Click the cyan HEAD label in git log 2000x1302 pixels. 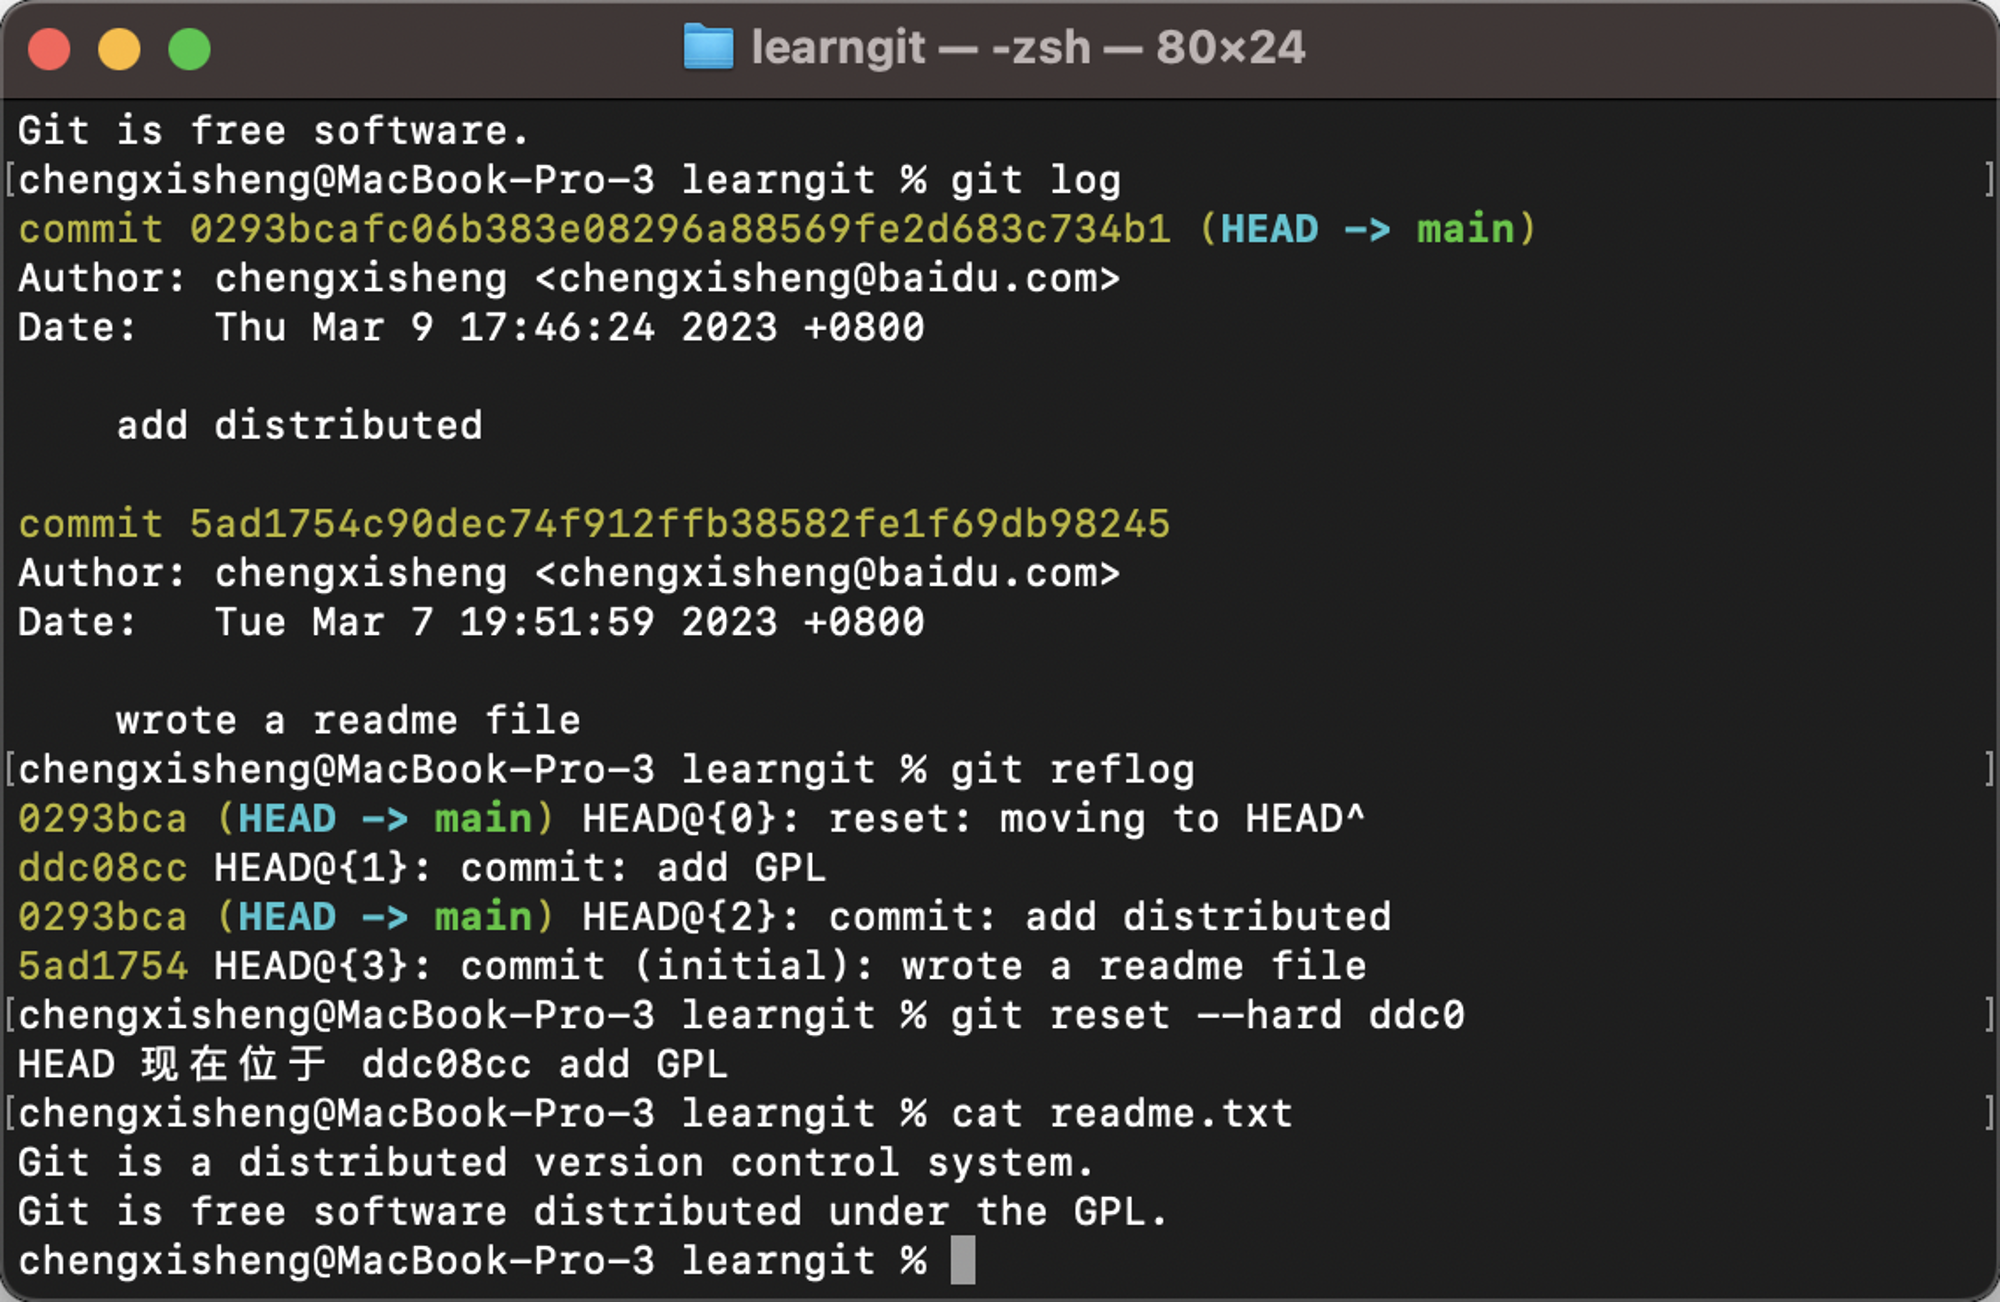[1269, 229]
